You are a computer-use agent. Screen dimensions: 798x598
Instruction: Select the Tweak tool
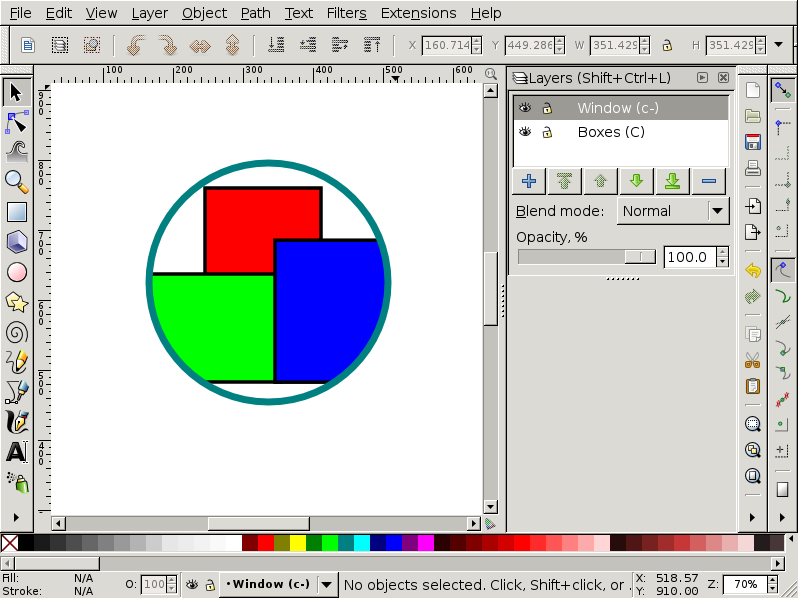16,152
